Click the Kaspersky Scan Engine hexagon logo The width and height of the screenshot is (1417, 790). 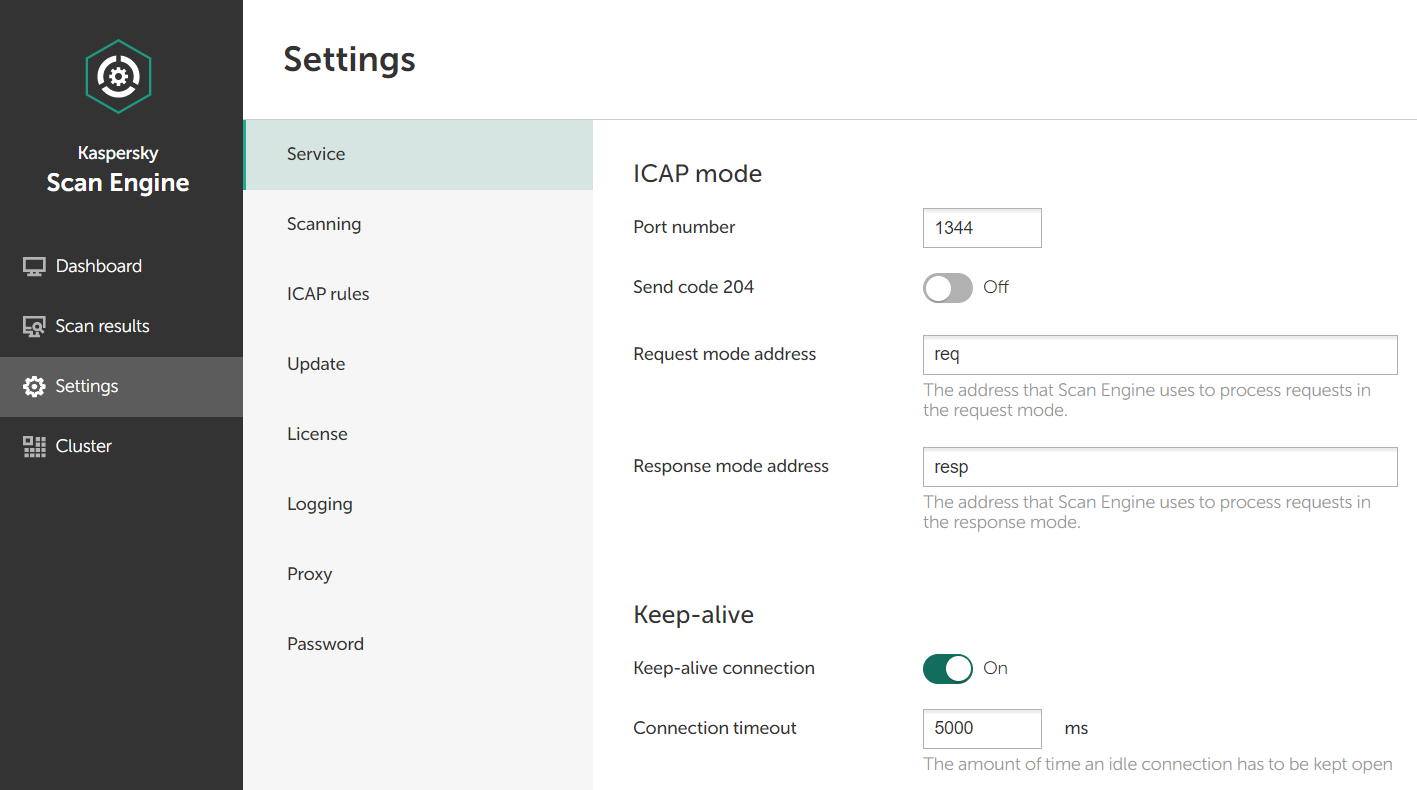[x=118, y=76]
